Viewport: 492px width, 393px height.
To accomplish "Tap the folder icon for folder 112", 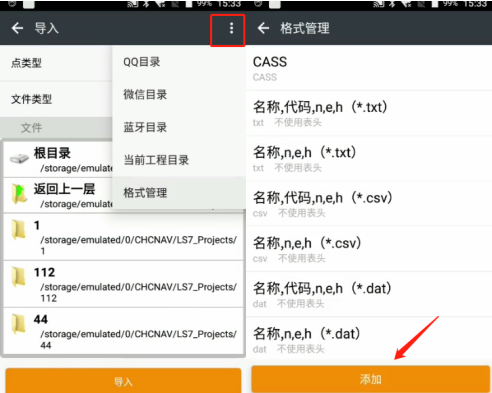I will tap(19, 277).
